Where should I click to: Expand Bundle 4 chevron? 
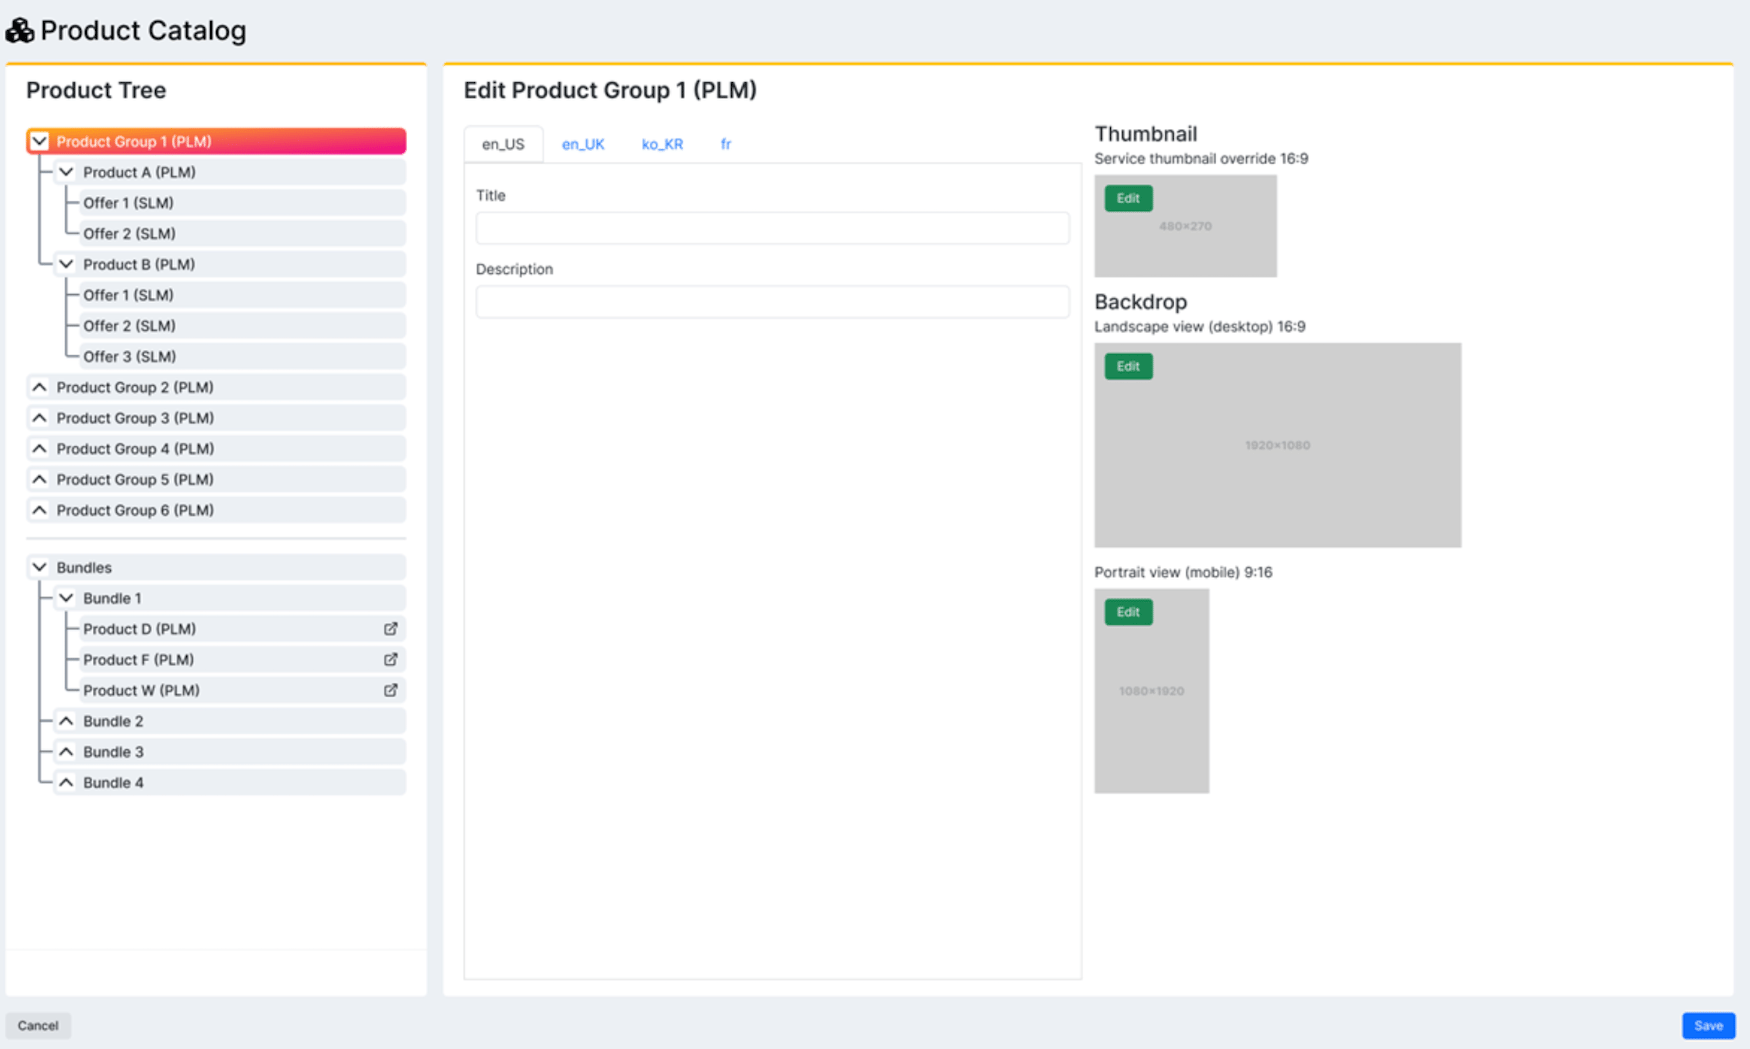click(x=66, y=782)
